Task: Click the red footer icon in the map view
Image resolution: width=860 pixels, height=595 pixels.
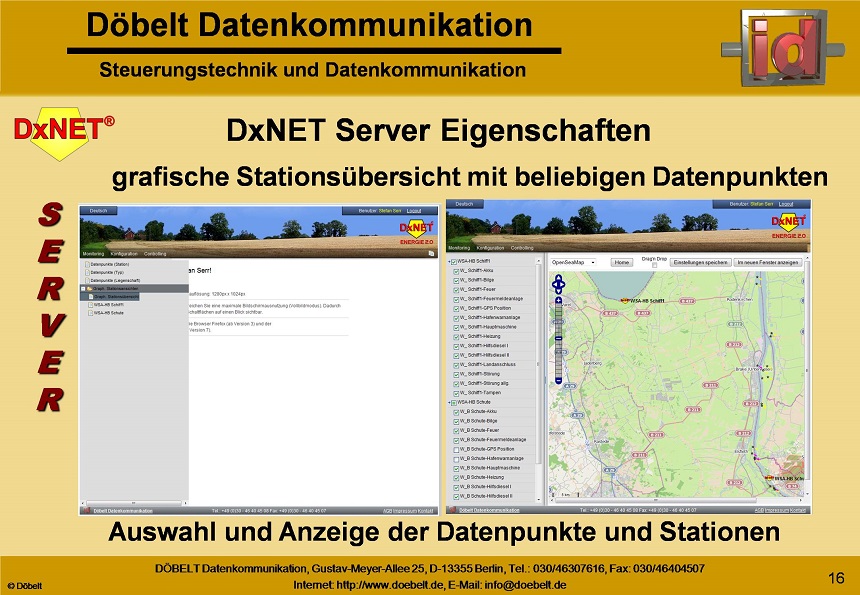Action: (454, 510)
